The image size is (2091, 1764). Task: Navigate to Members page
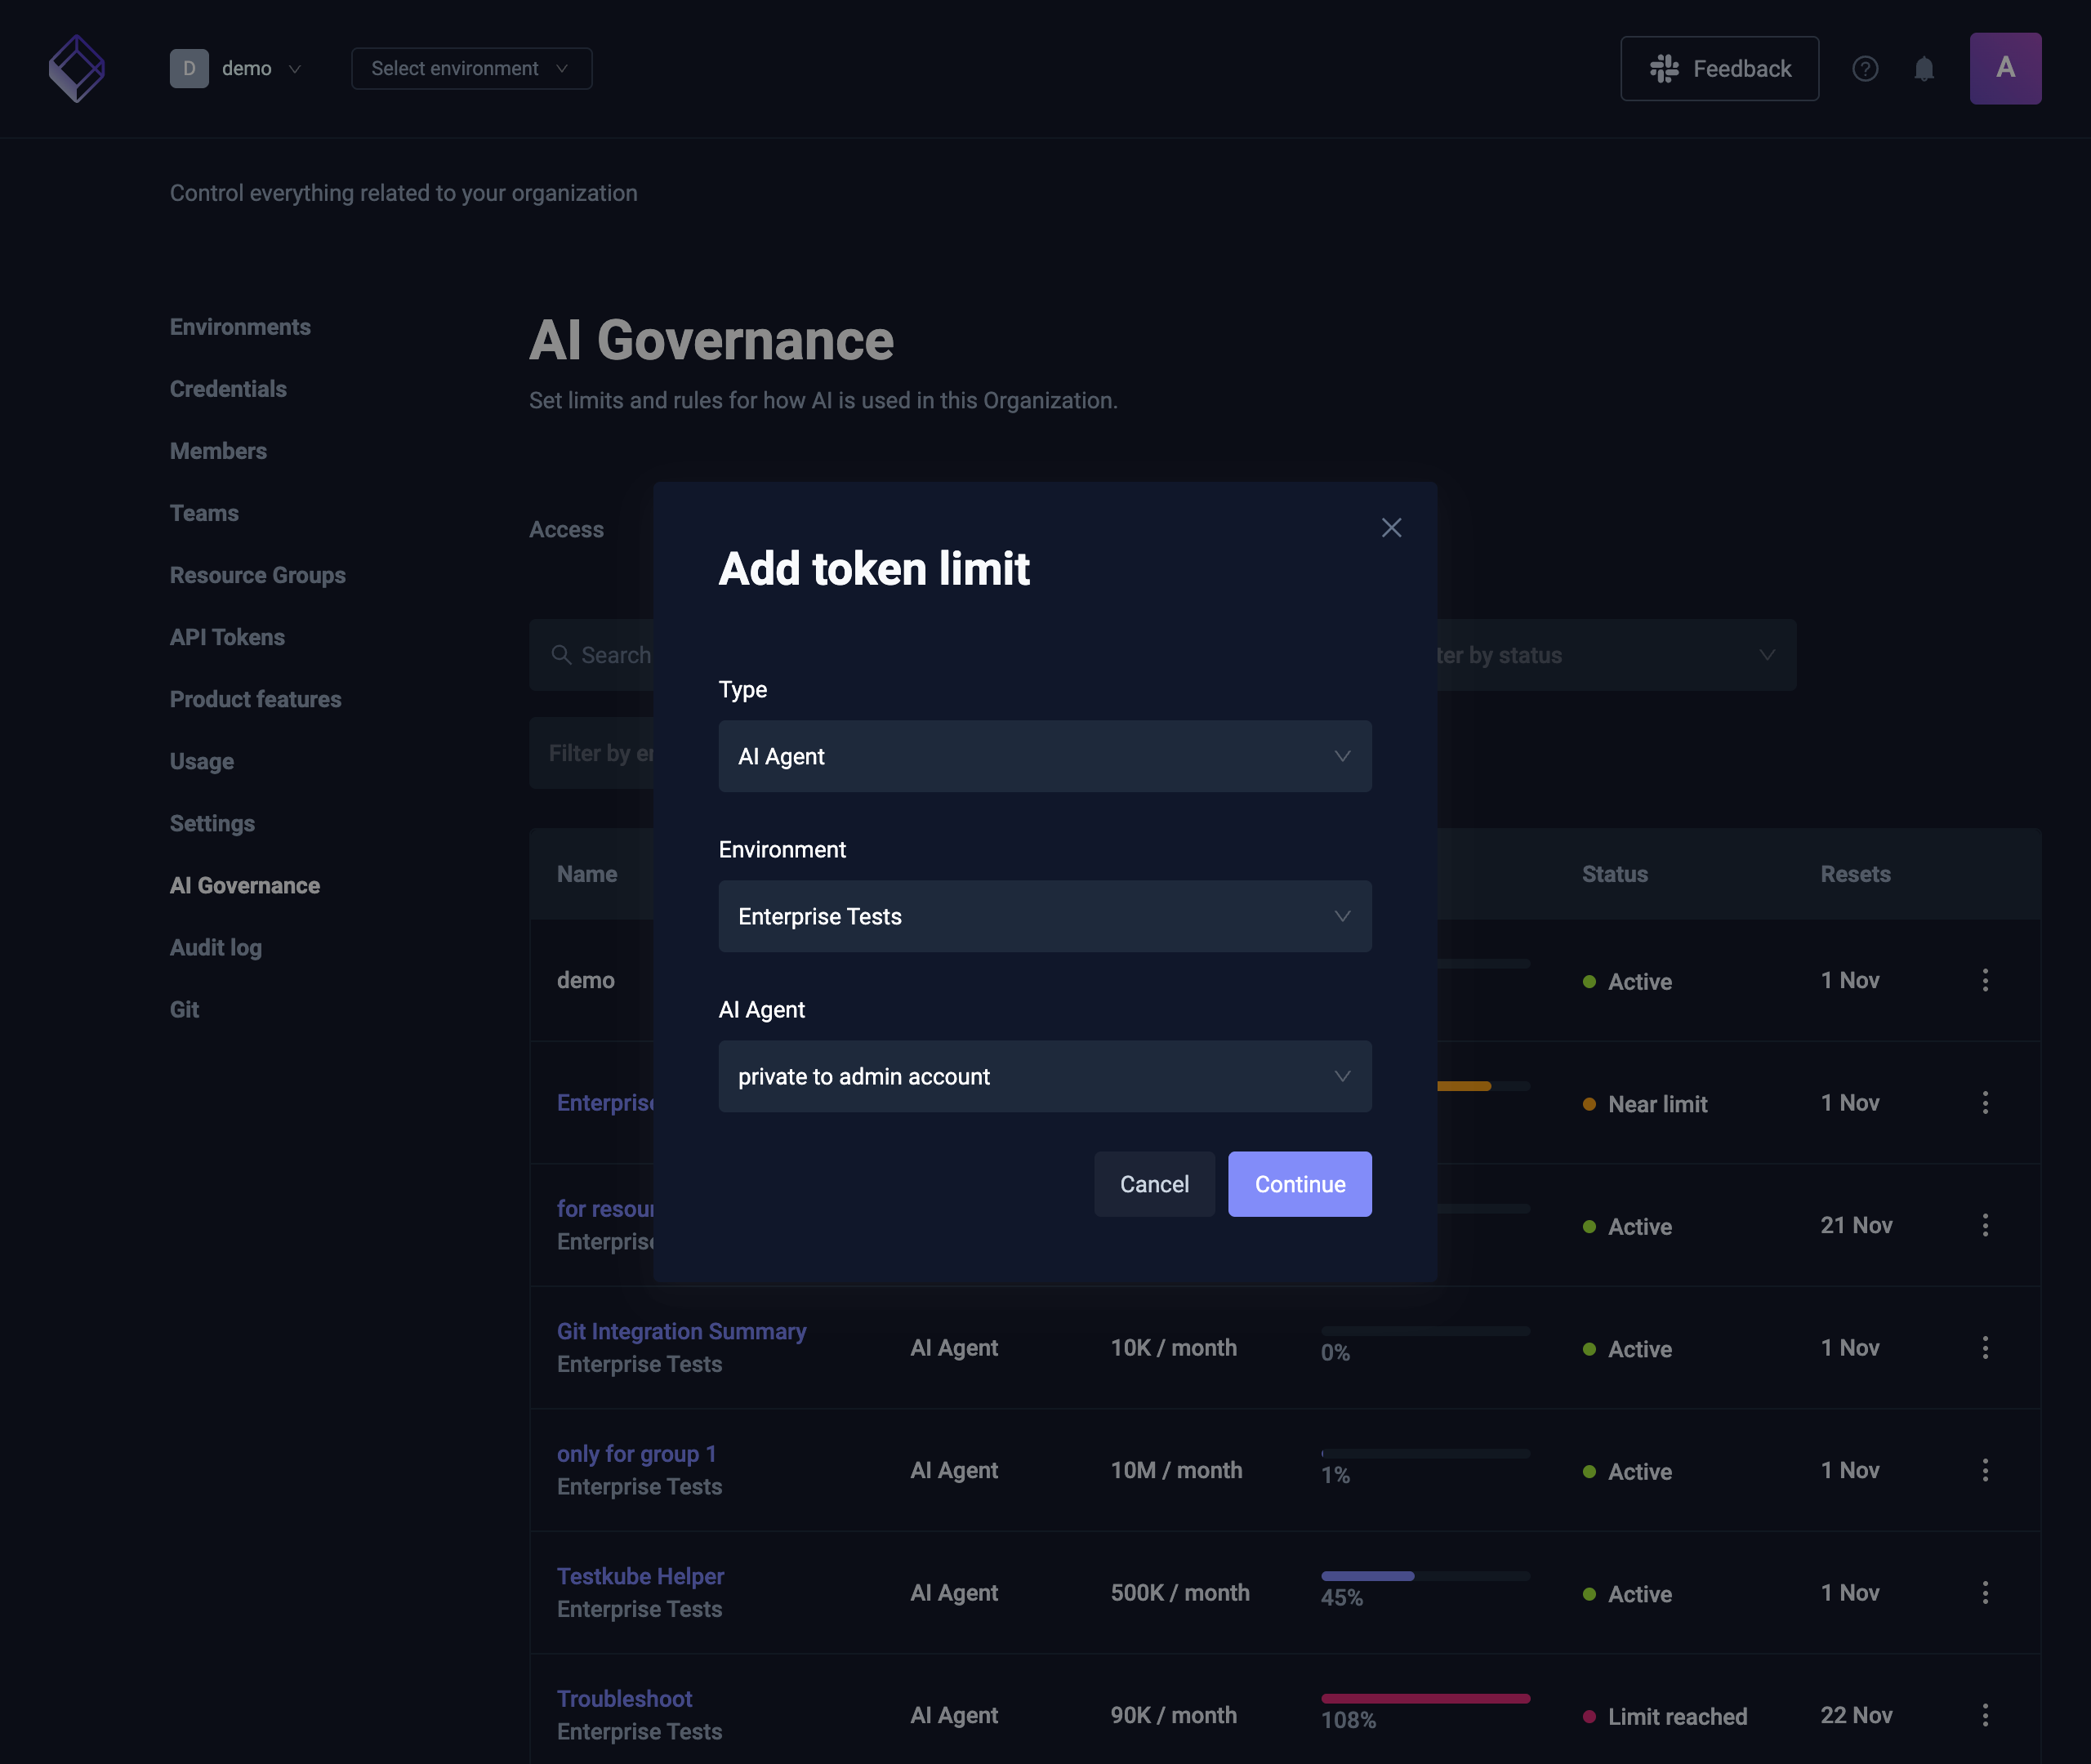(x=218, y=451)
